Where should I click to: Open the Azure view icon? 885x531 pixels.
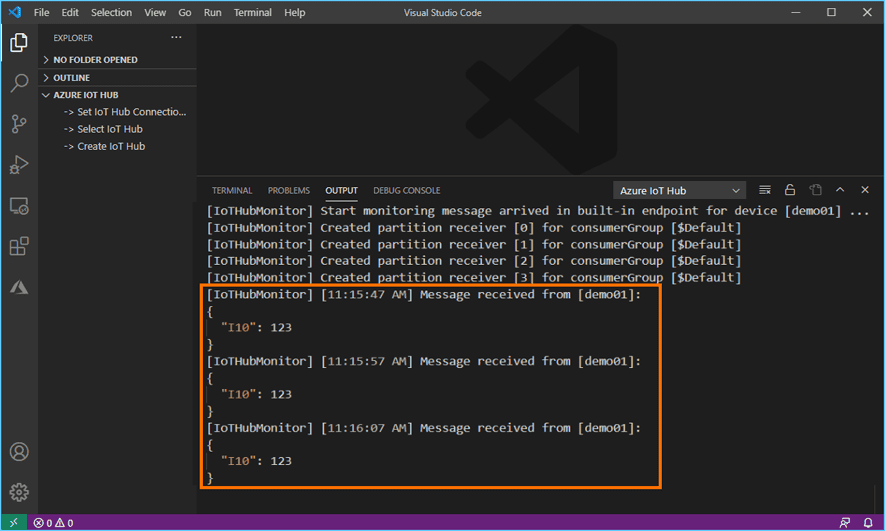(x=19, y=287)
